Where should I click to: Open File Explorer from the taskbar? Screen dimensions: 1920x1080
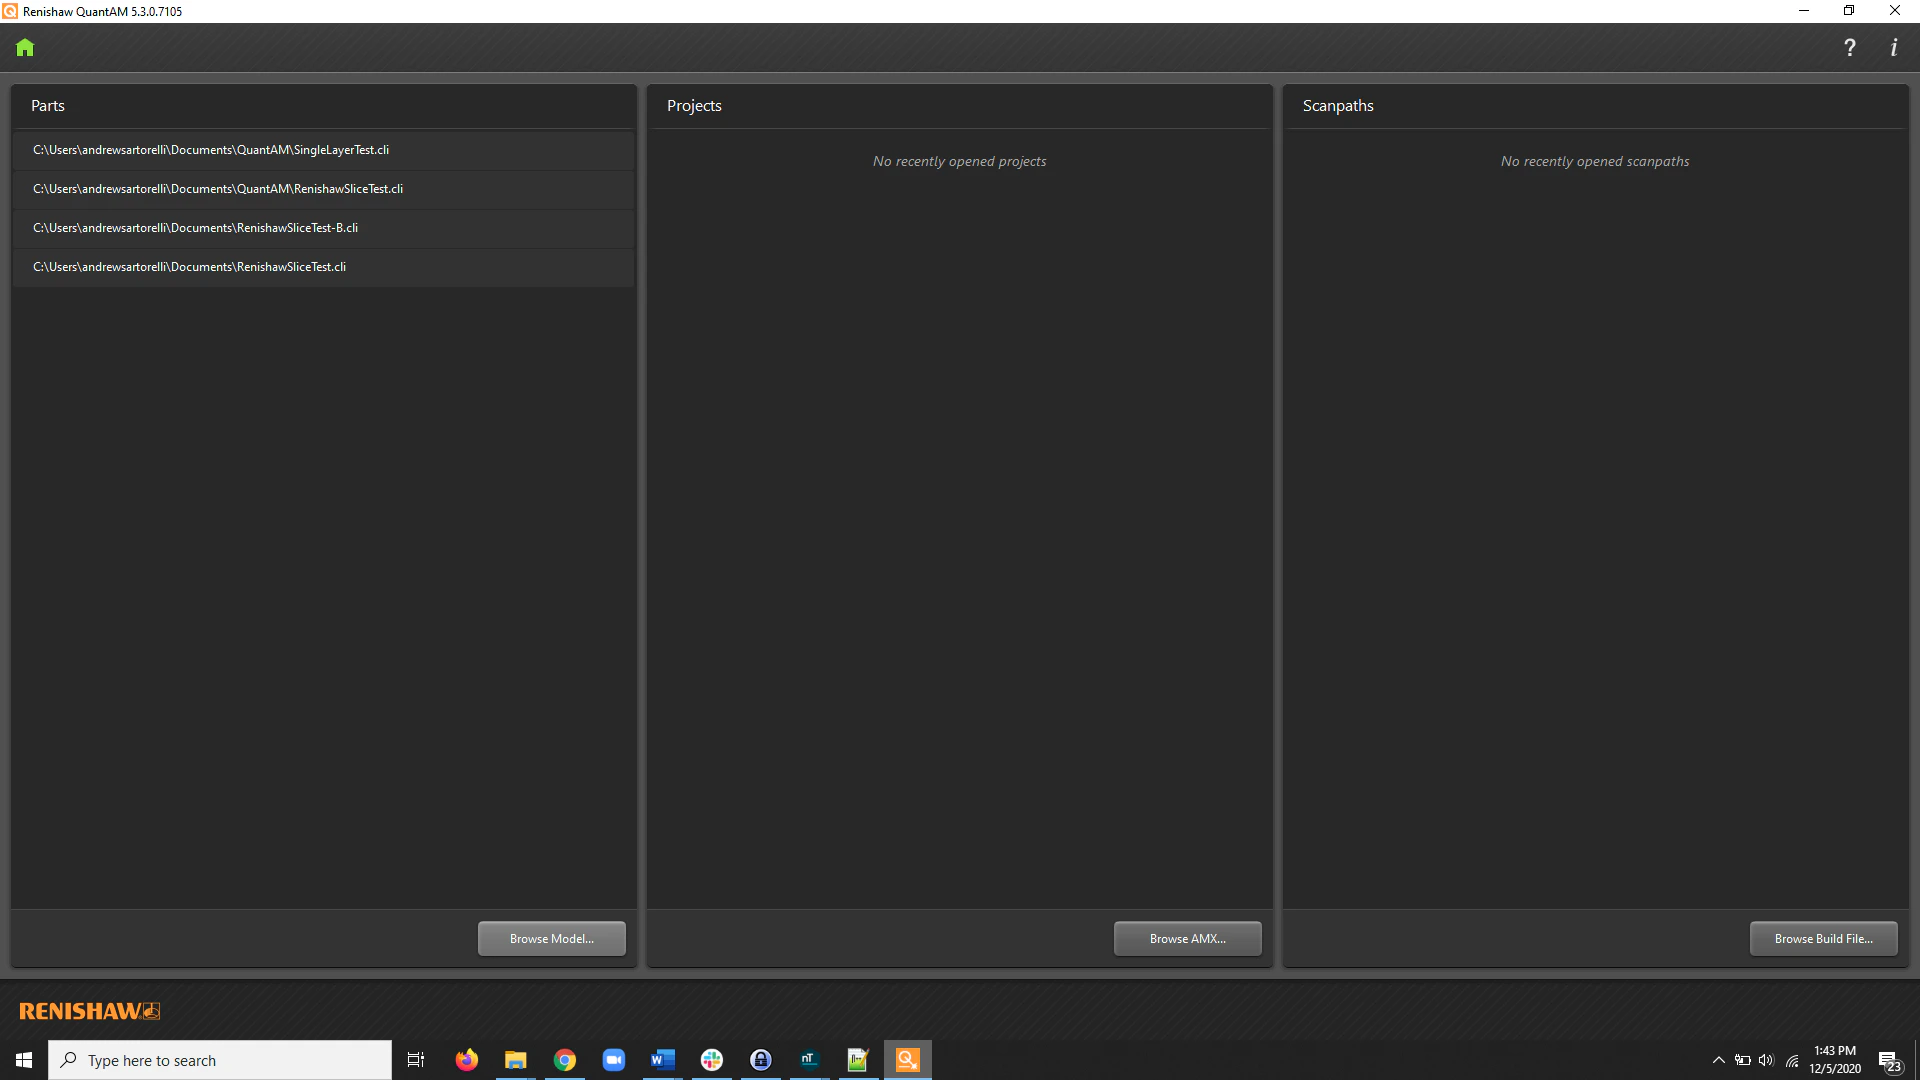(x=515, y=1060)
